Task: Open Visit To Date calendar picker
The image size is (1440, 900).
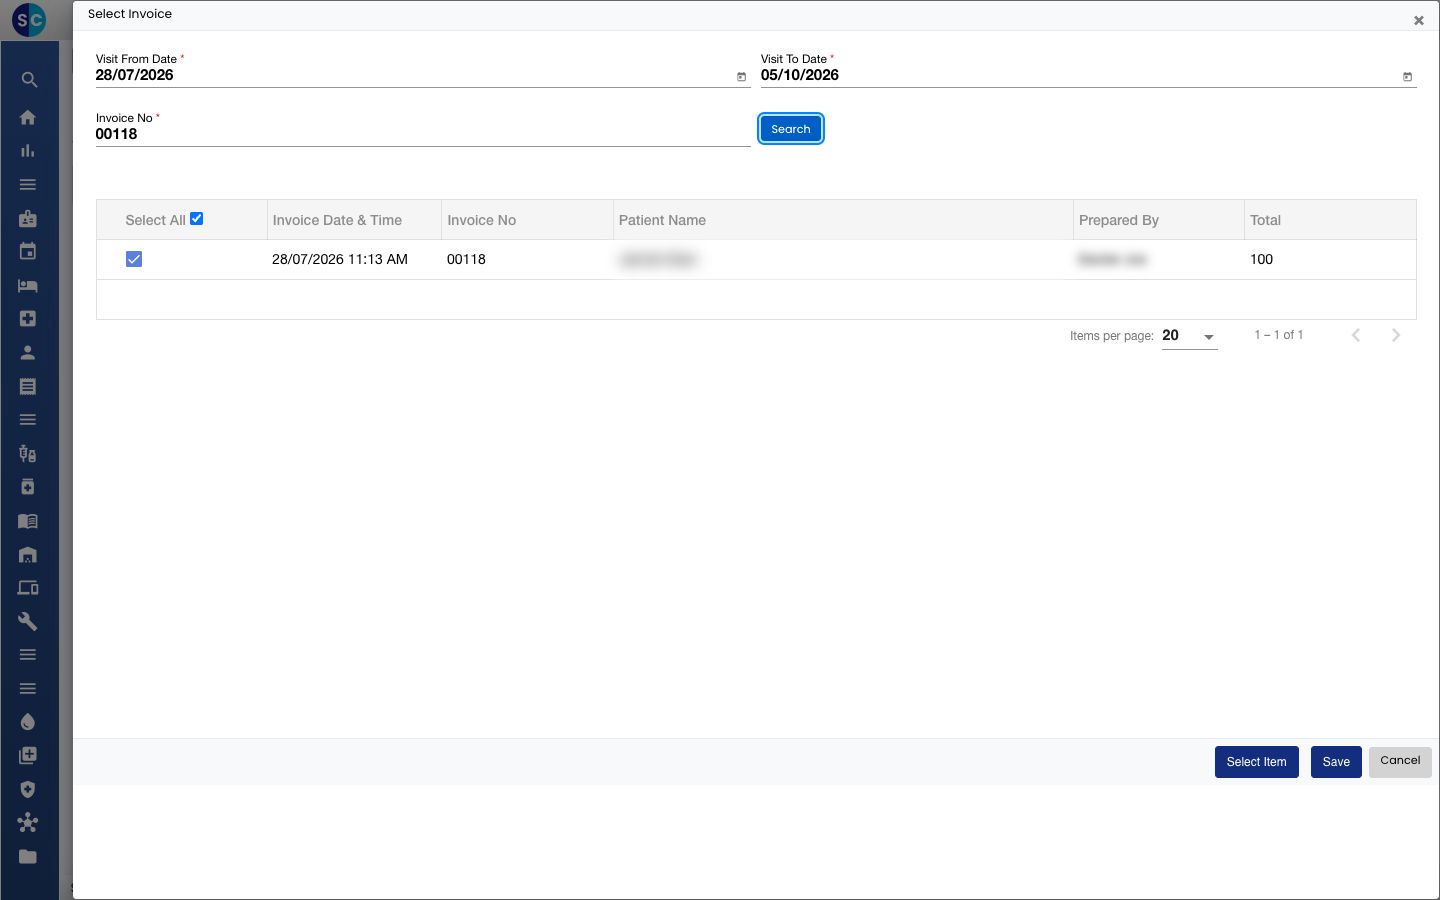Action: 1408,77
